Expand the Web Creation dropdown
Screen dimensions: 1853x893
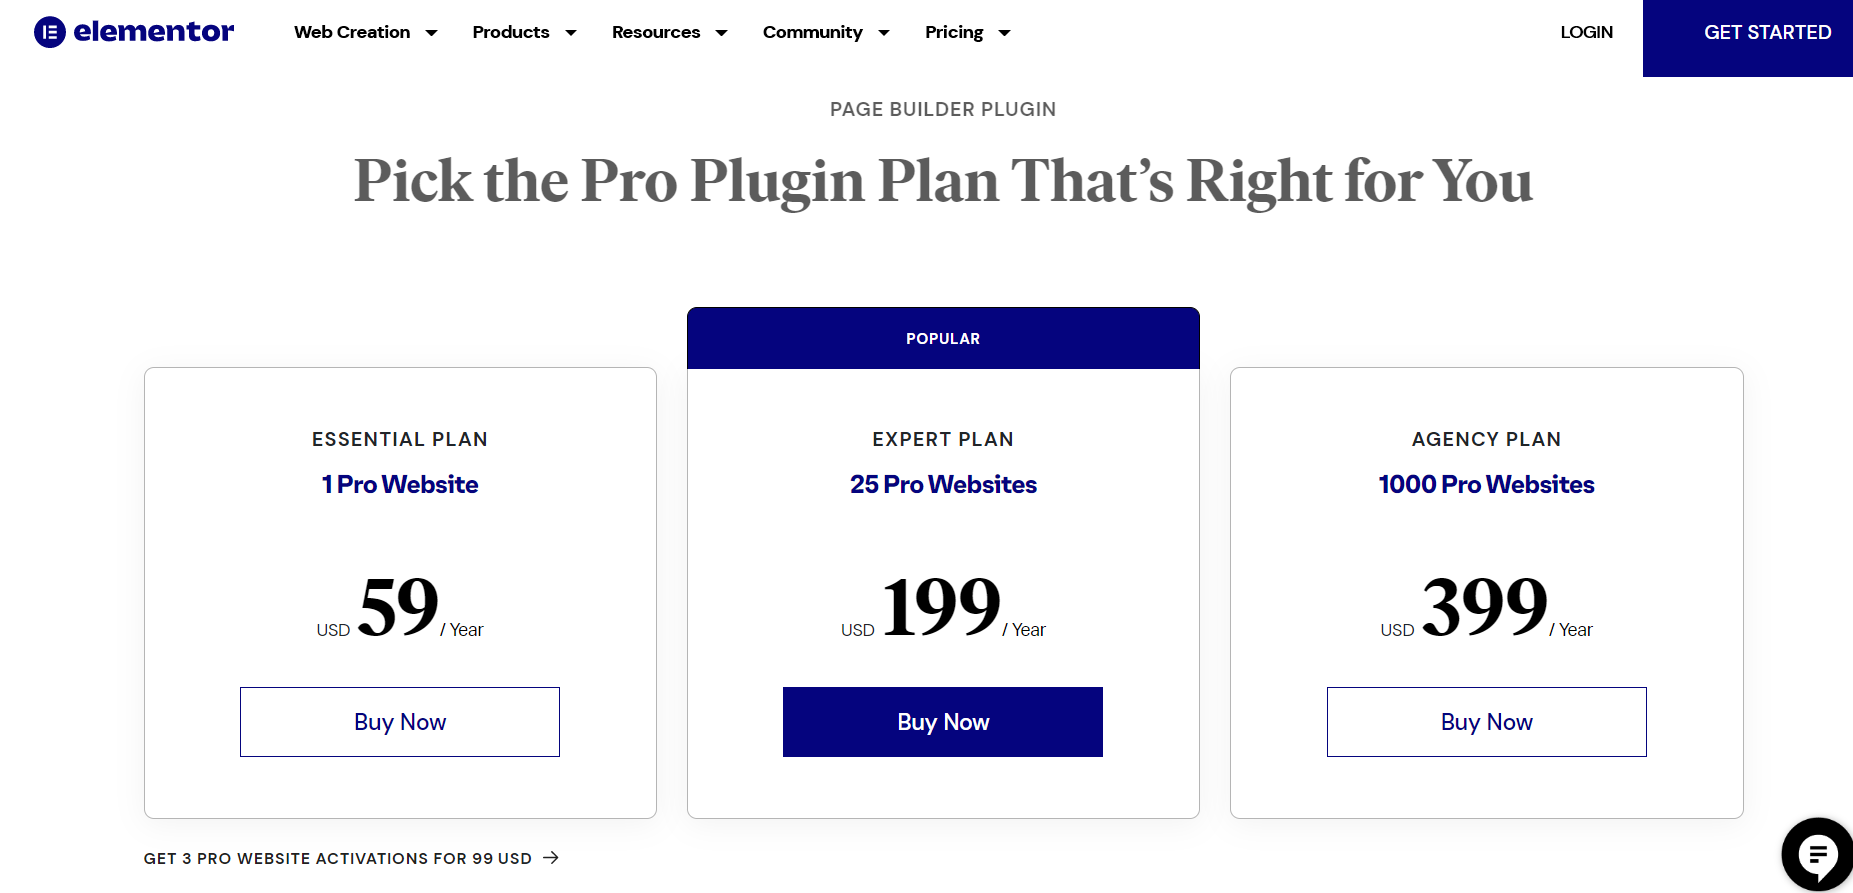click(x=432, y=32)
